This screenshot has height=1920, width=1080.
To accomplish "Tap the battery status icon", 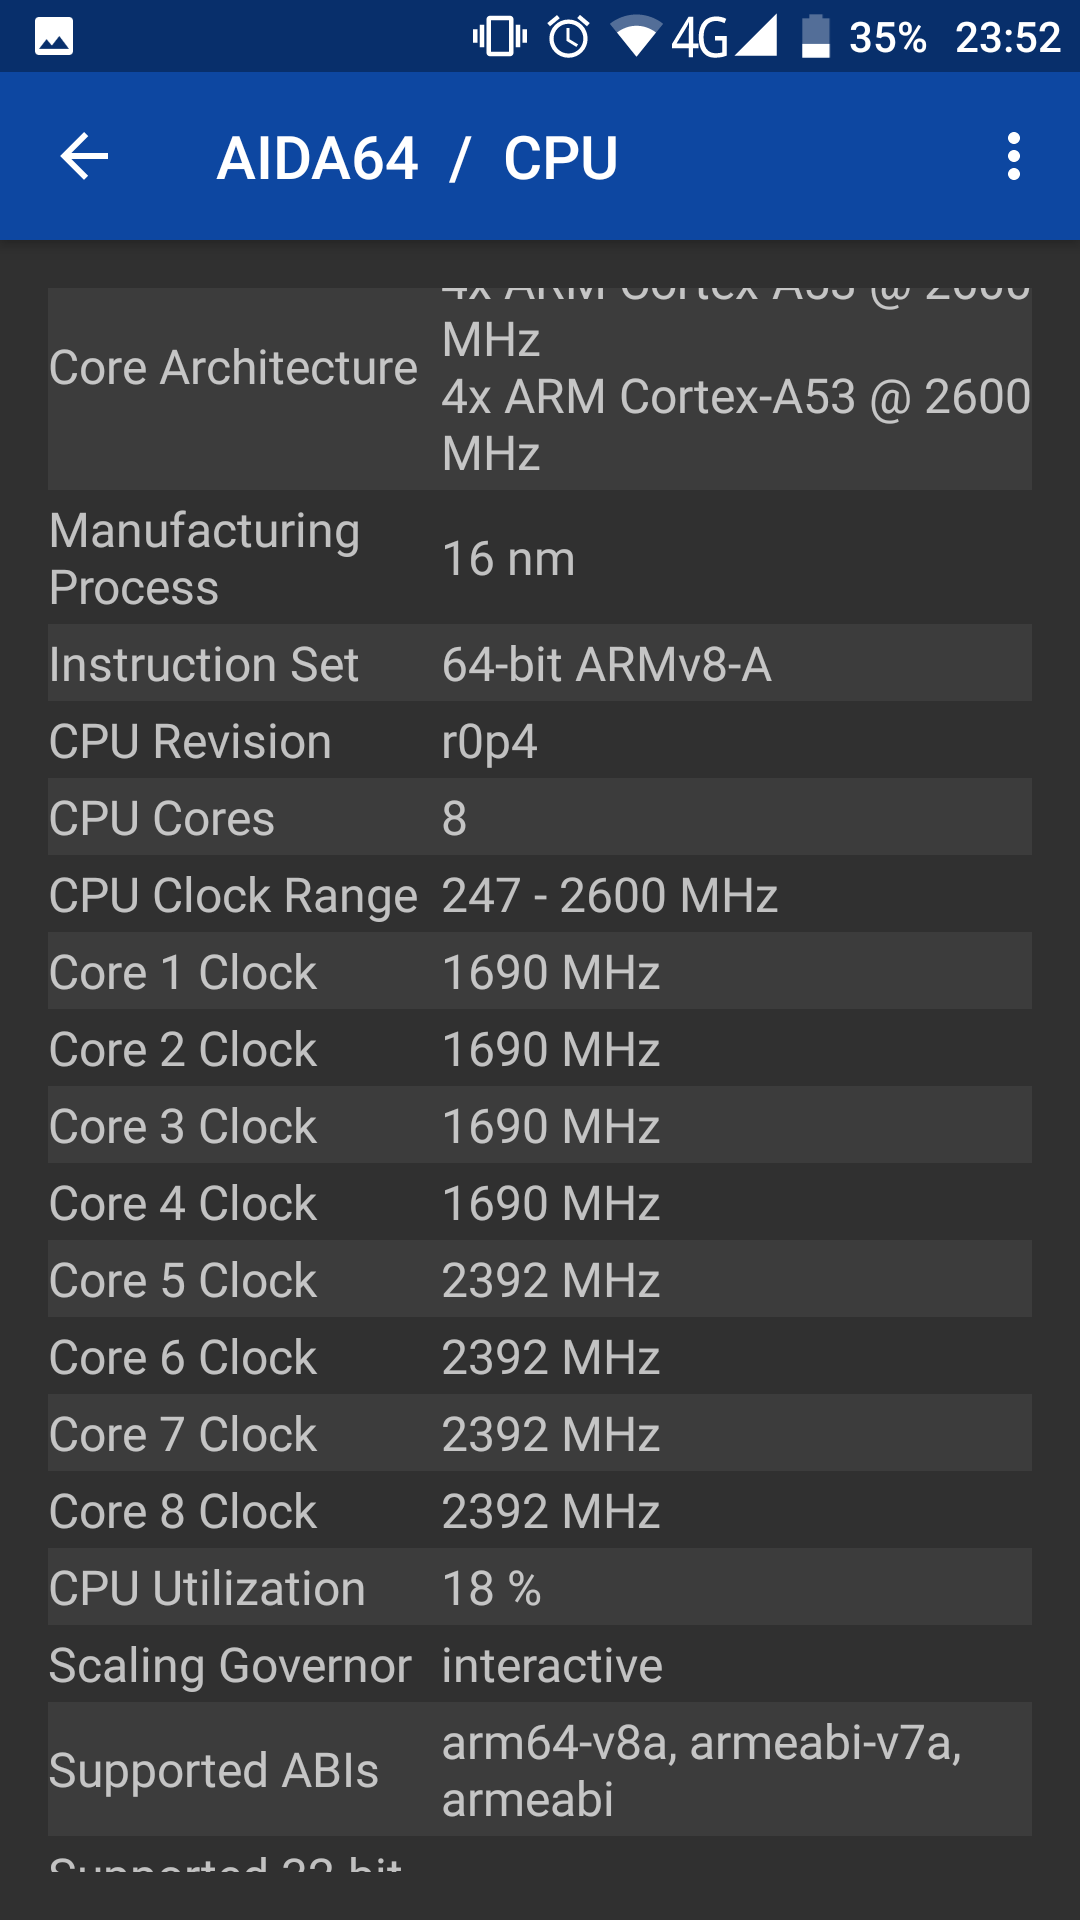I will pyautogui.click(x=816, y=37).
